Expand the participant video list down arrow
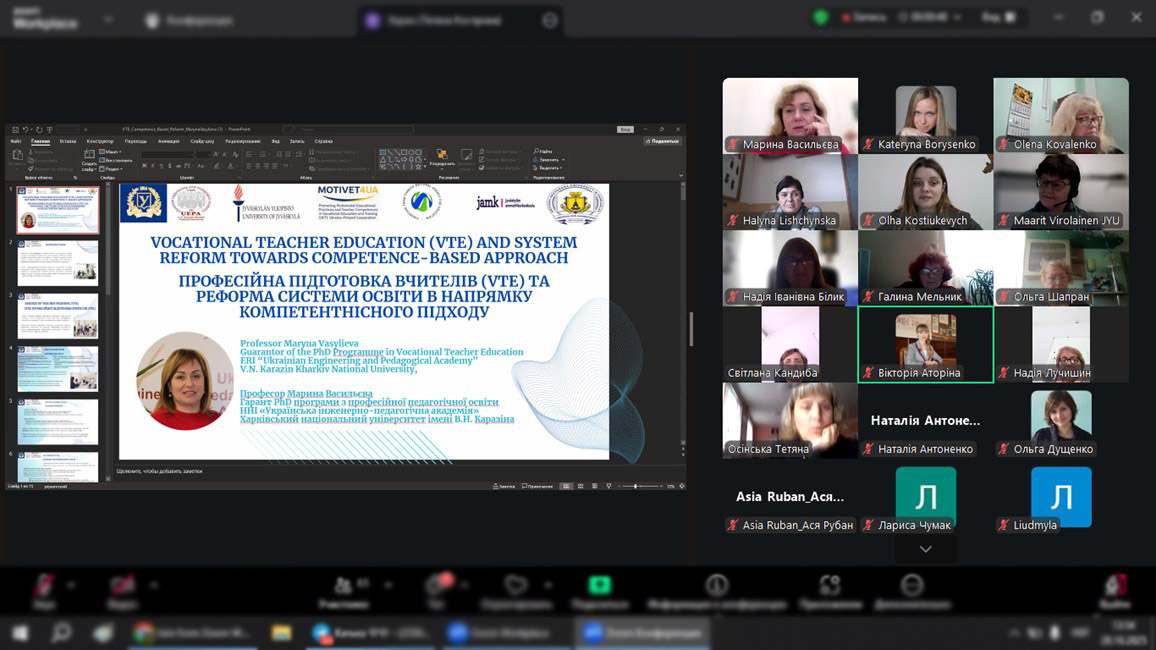Screen dimensions: 1156x650 925,549
